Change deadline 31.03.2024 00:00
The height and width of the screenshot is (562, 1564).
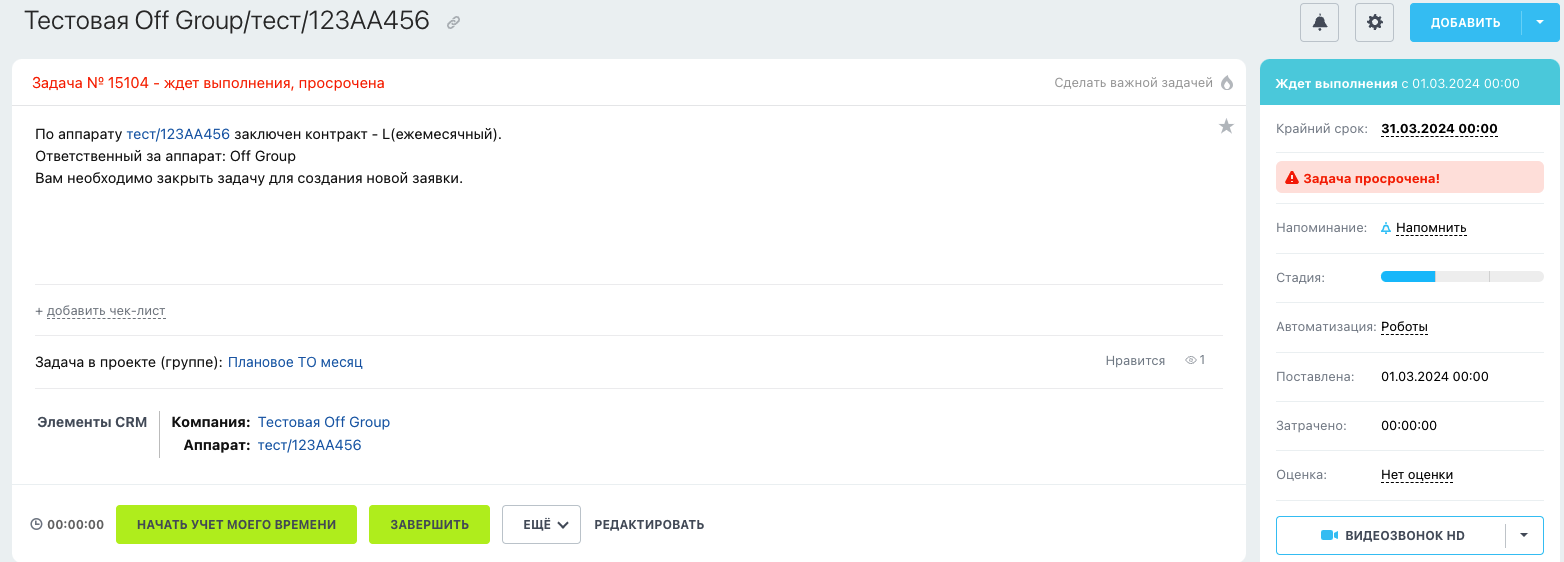[1439, 129]
